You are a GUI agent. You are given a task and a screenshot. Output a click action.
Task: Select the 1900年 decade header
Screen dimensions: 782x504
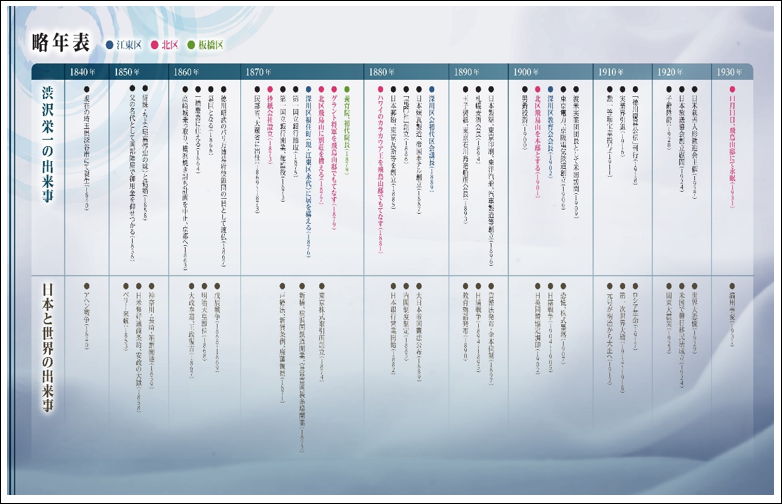[526, 72]
